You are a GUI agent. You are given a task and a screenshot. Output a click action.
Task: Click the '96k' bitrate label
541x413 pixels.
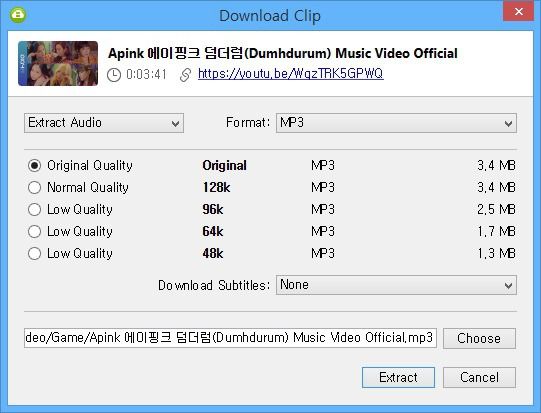[213, 209]
